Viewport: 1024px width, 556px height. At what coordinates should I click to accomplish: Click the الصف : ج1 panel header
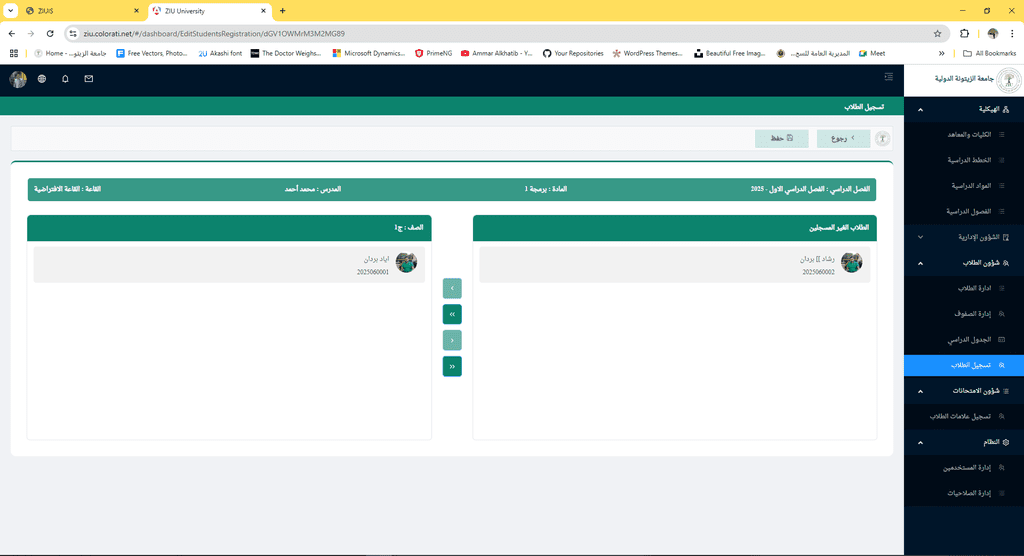[229, 228]
